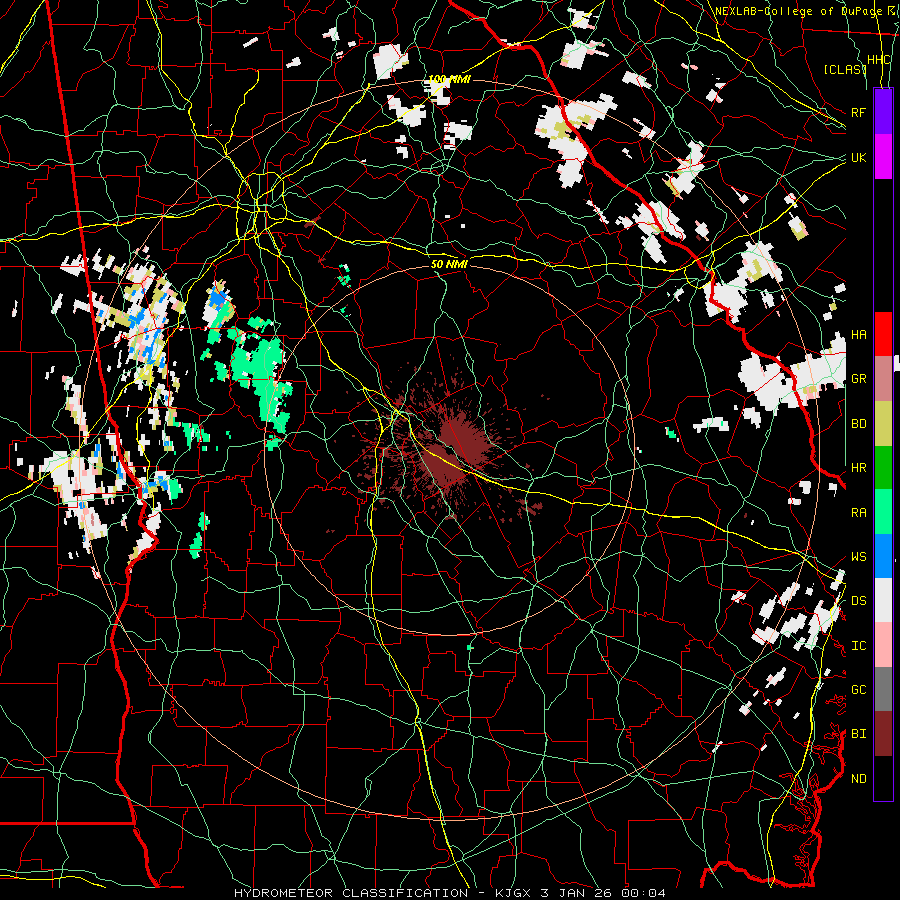Screen dimensions: 900x900
Task: Click the DS legend label
Action: [x=858, y=601]
